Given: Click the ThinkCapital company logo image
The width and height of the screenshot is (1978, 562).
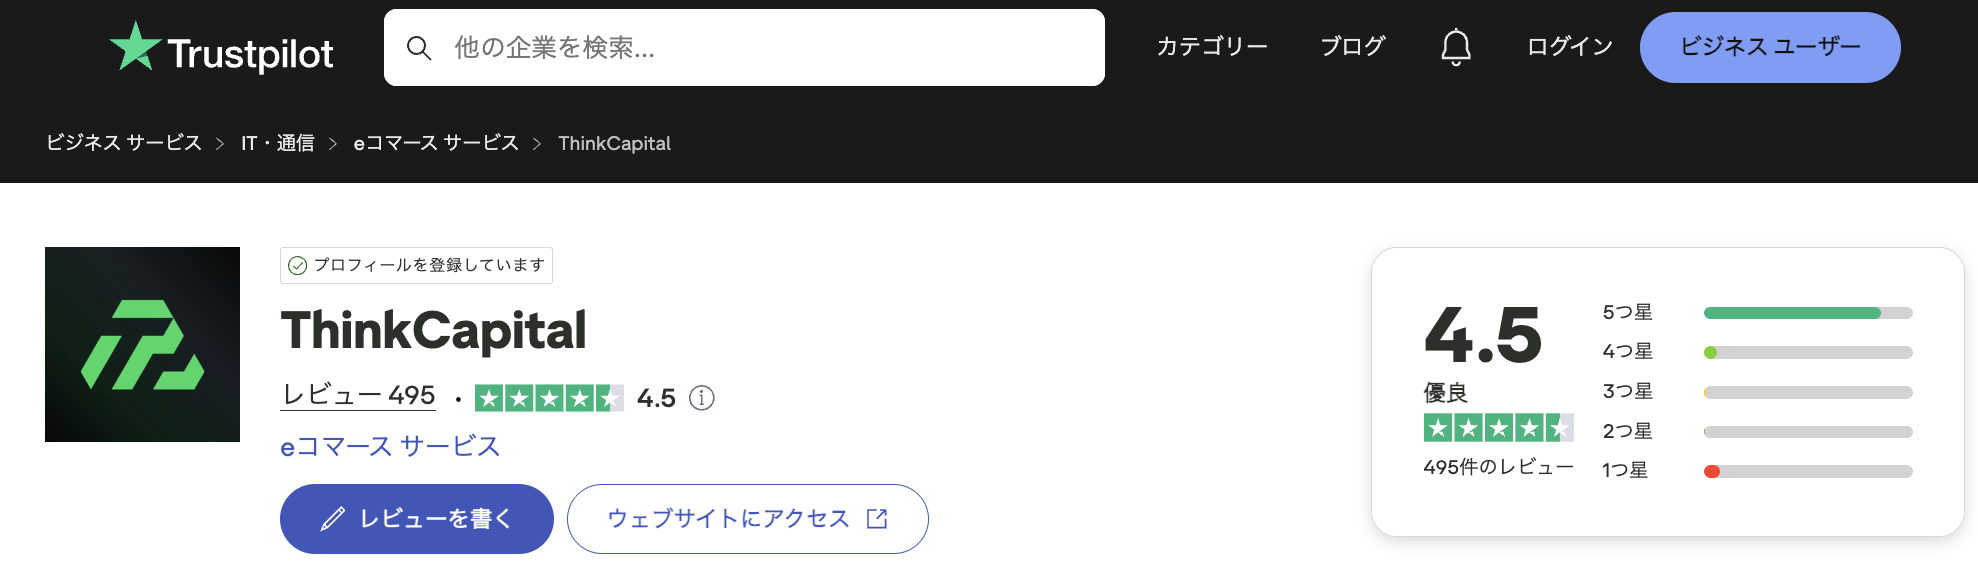Looking at the screenshot, I should (142, 344).
